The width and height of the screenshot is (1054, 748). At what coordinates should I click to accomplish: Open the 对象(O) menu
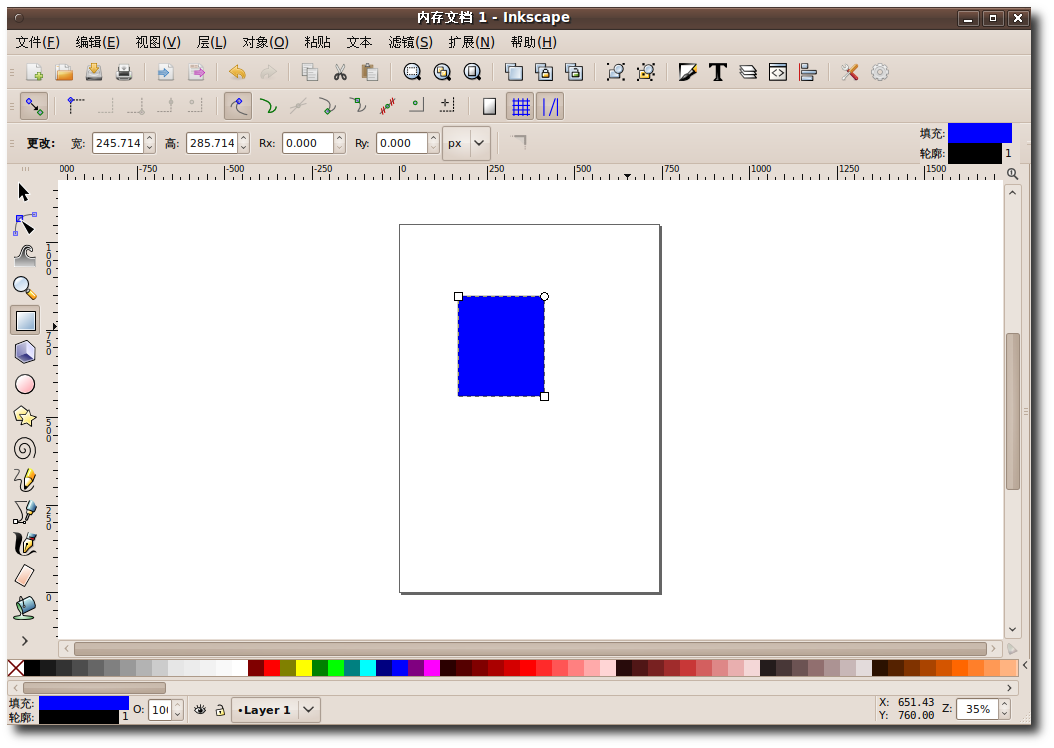click(x=265, y=42)
